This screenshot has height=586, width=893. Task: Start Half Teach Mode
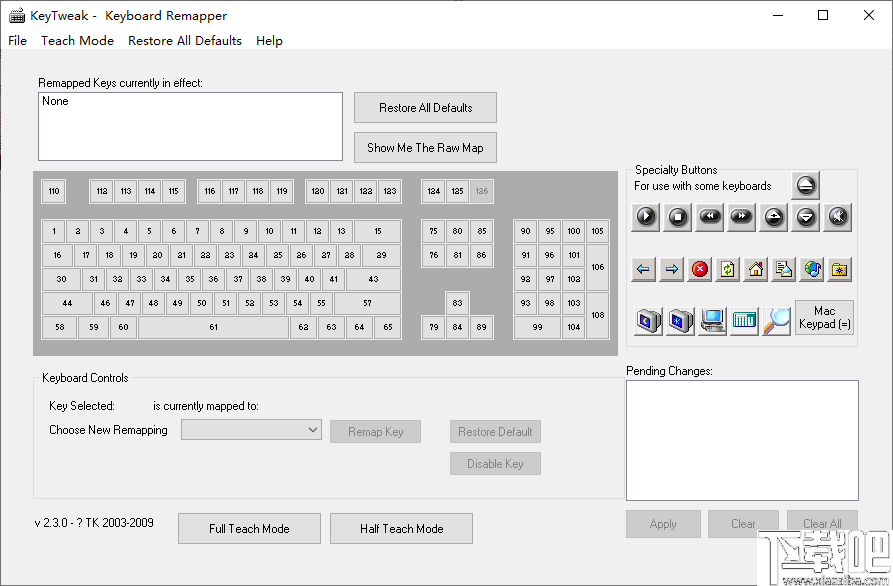click(400, 528)
